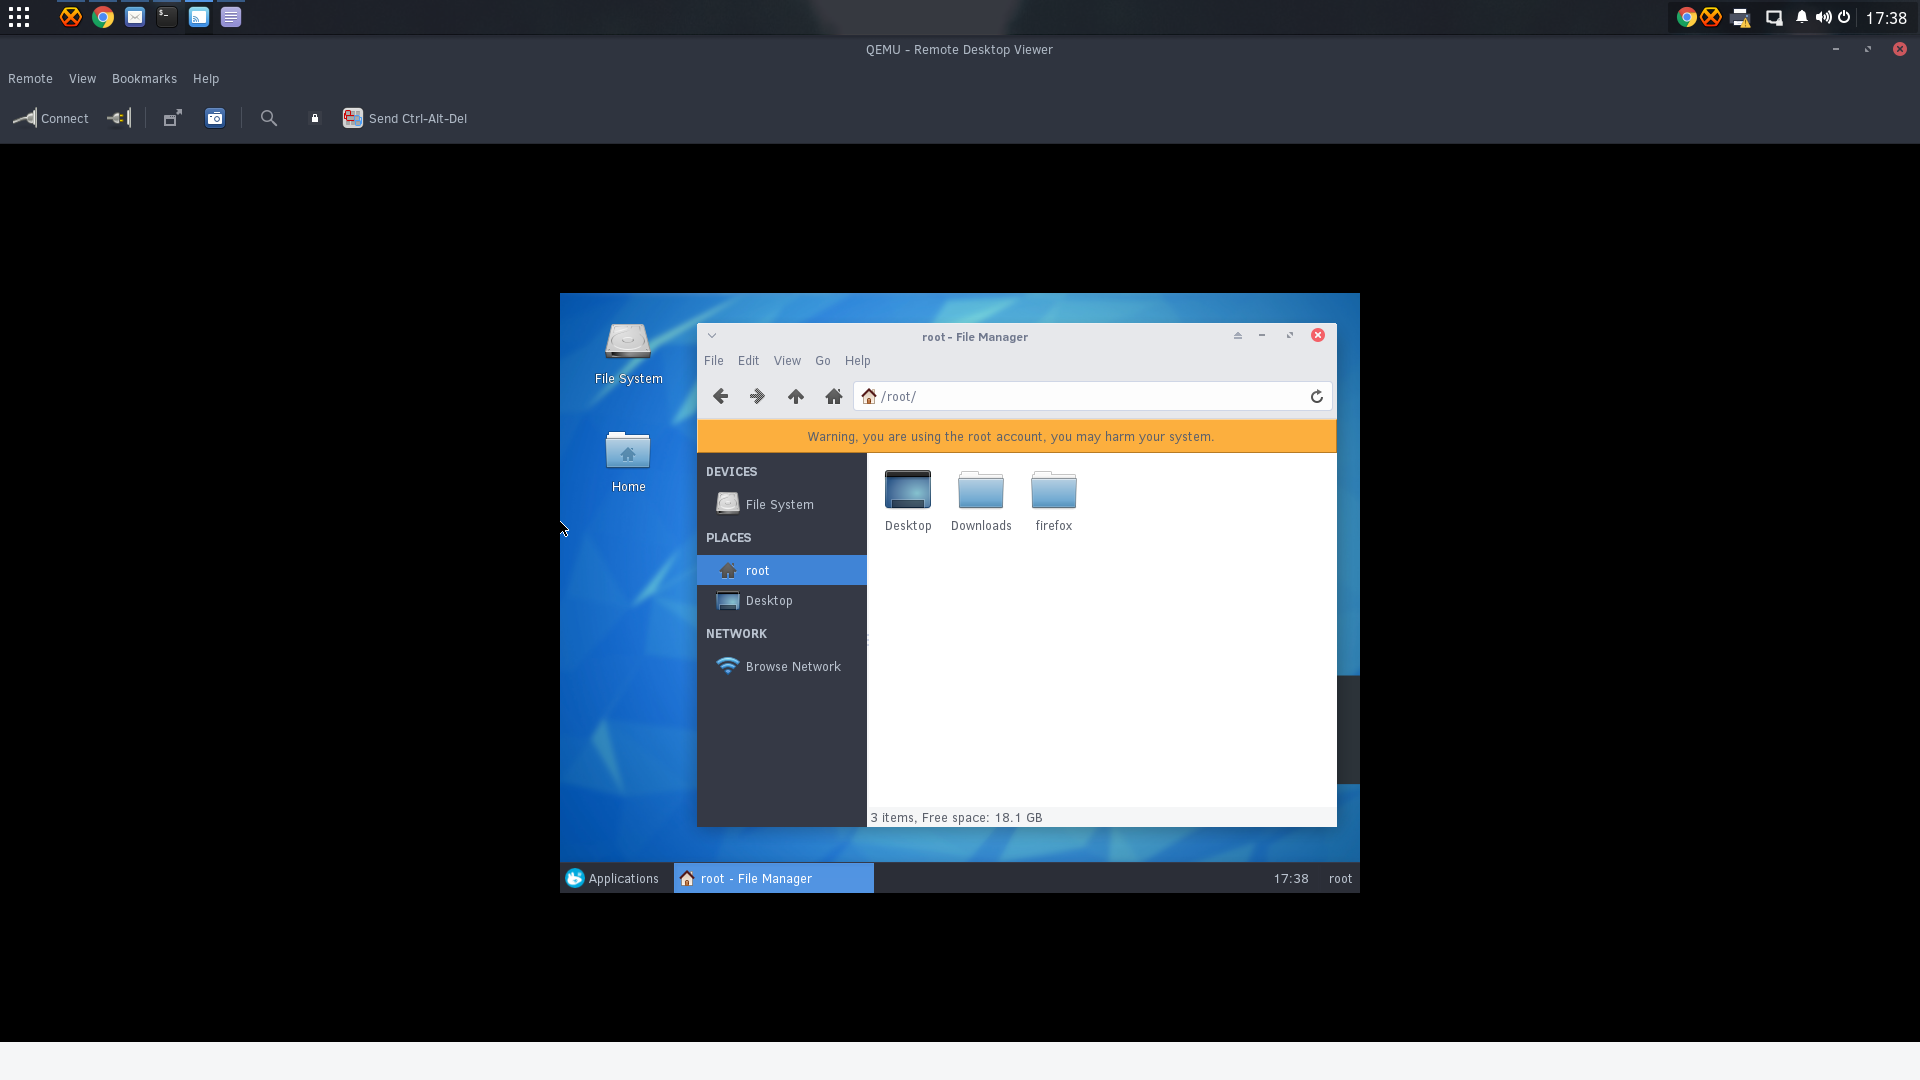
Task: Click the power tray icon
Action: coord(1844,17)
